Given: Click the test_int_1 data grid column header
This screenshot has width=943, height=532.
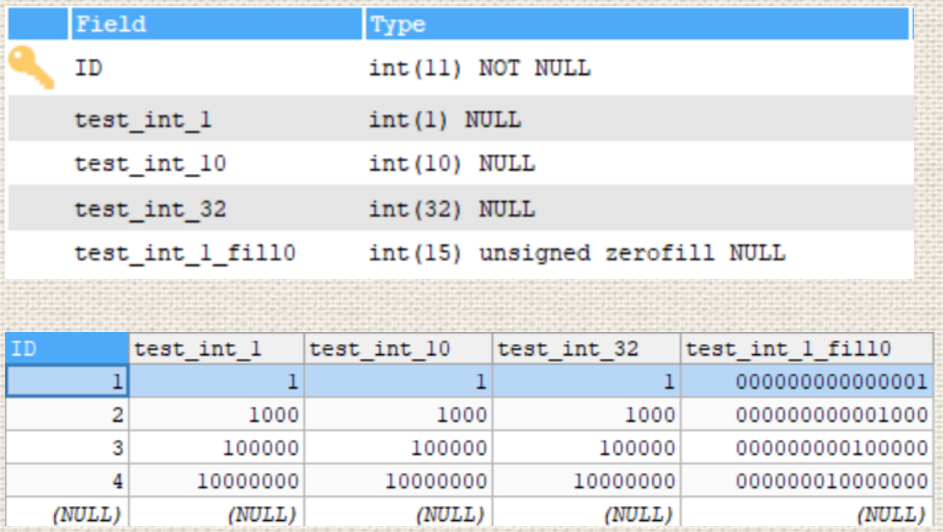Looking at the screenshot, I should pyautogui.click(x=217, y=349).
